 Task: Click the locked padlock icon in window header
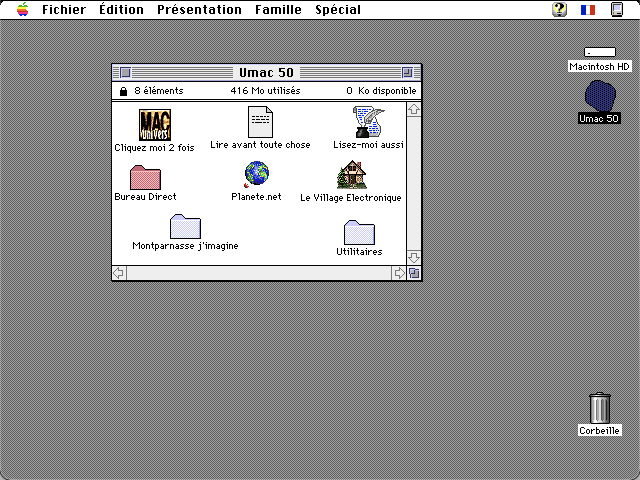pos(123,91)
